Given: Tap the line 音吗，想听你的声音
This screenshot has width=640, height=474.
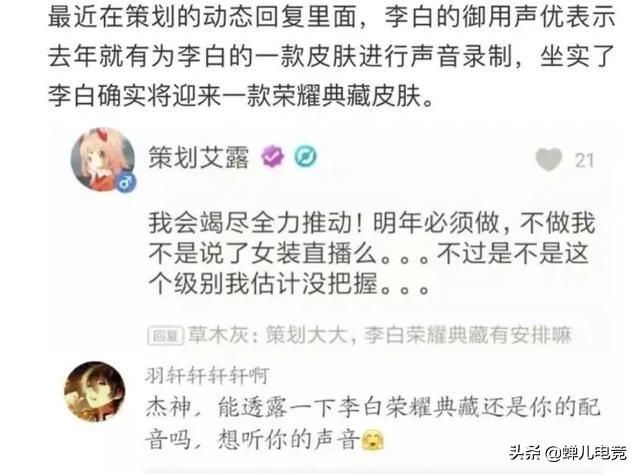Looking at the screenshot, I should tap(264, 440).
